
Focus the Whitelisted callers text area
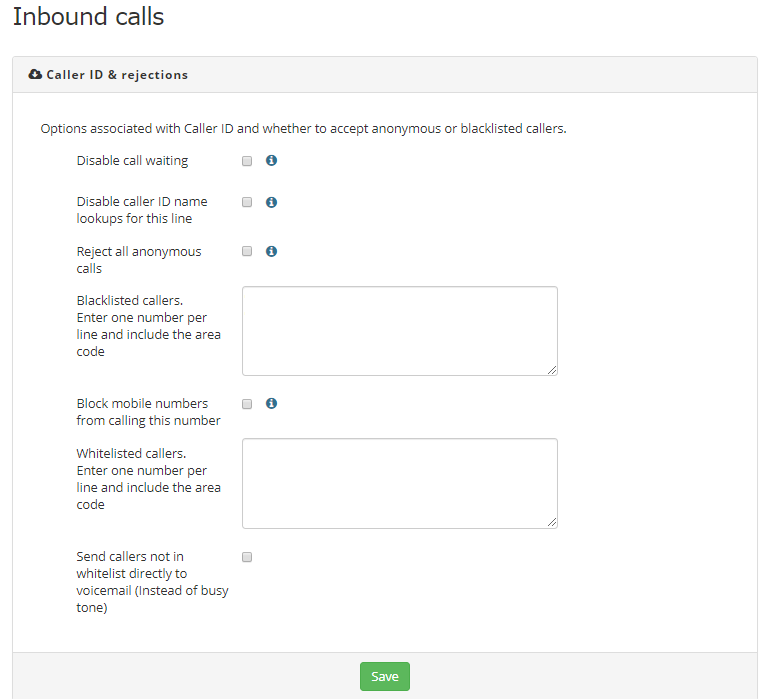tap(400, 484)
